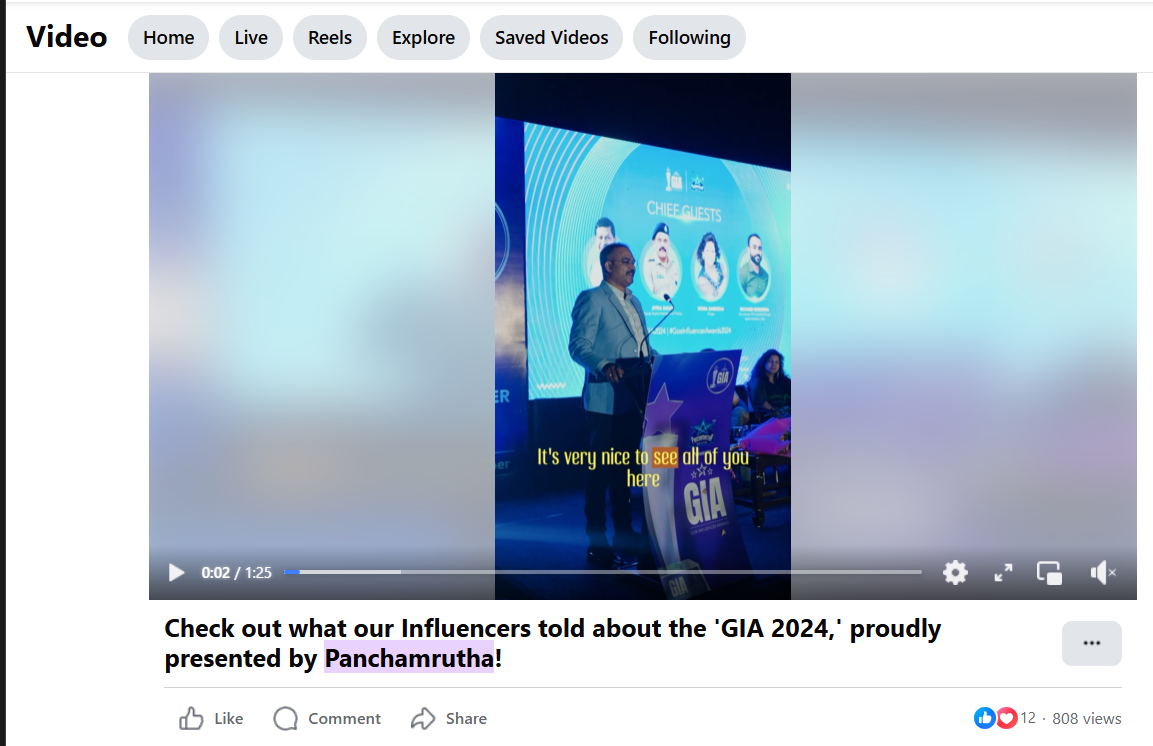Open the video settings gear
1153x746 pixels.
coord(955,573)
